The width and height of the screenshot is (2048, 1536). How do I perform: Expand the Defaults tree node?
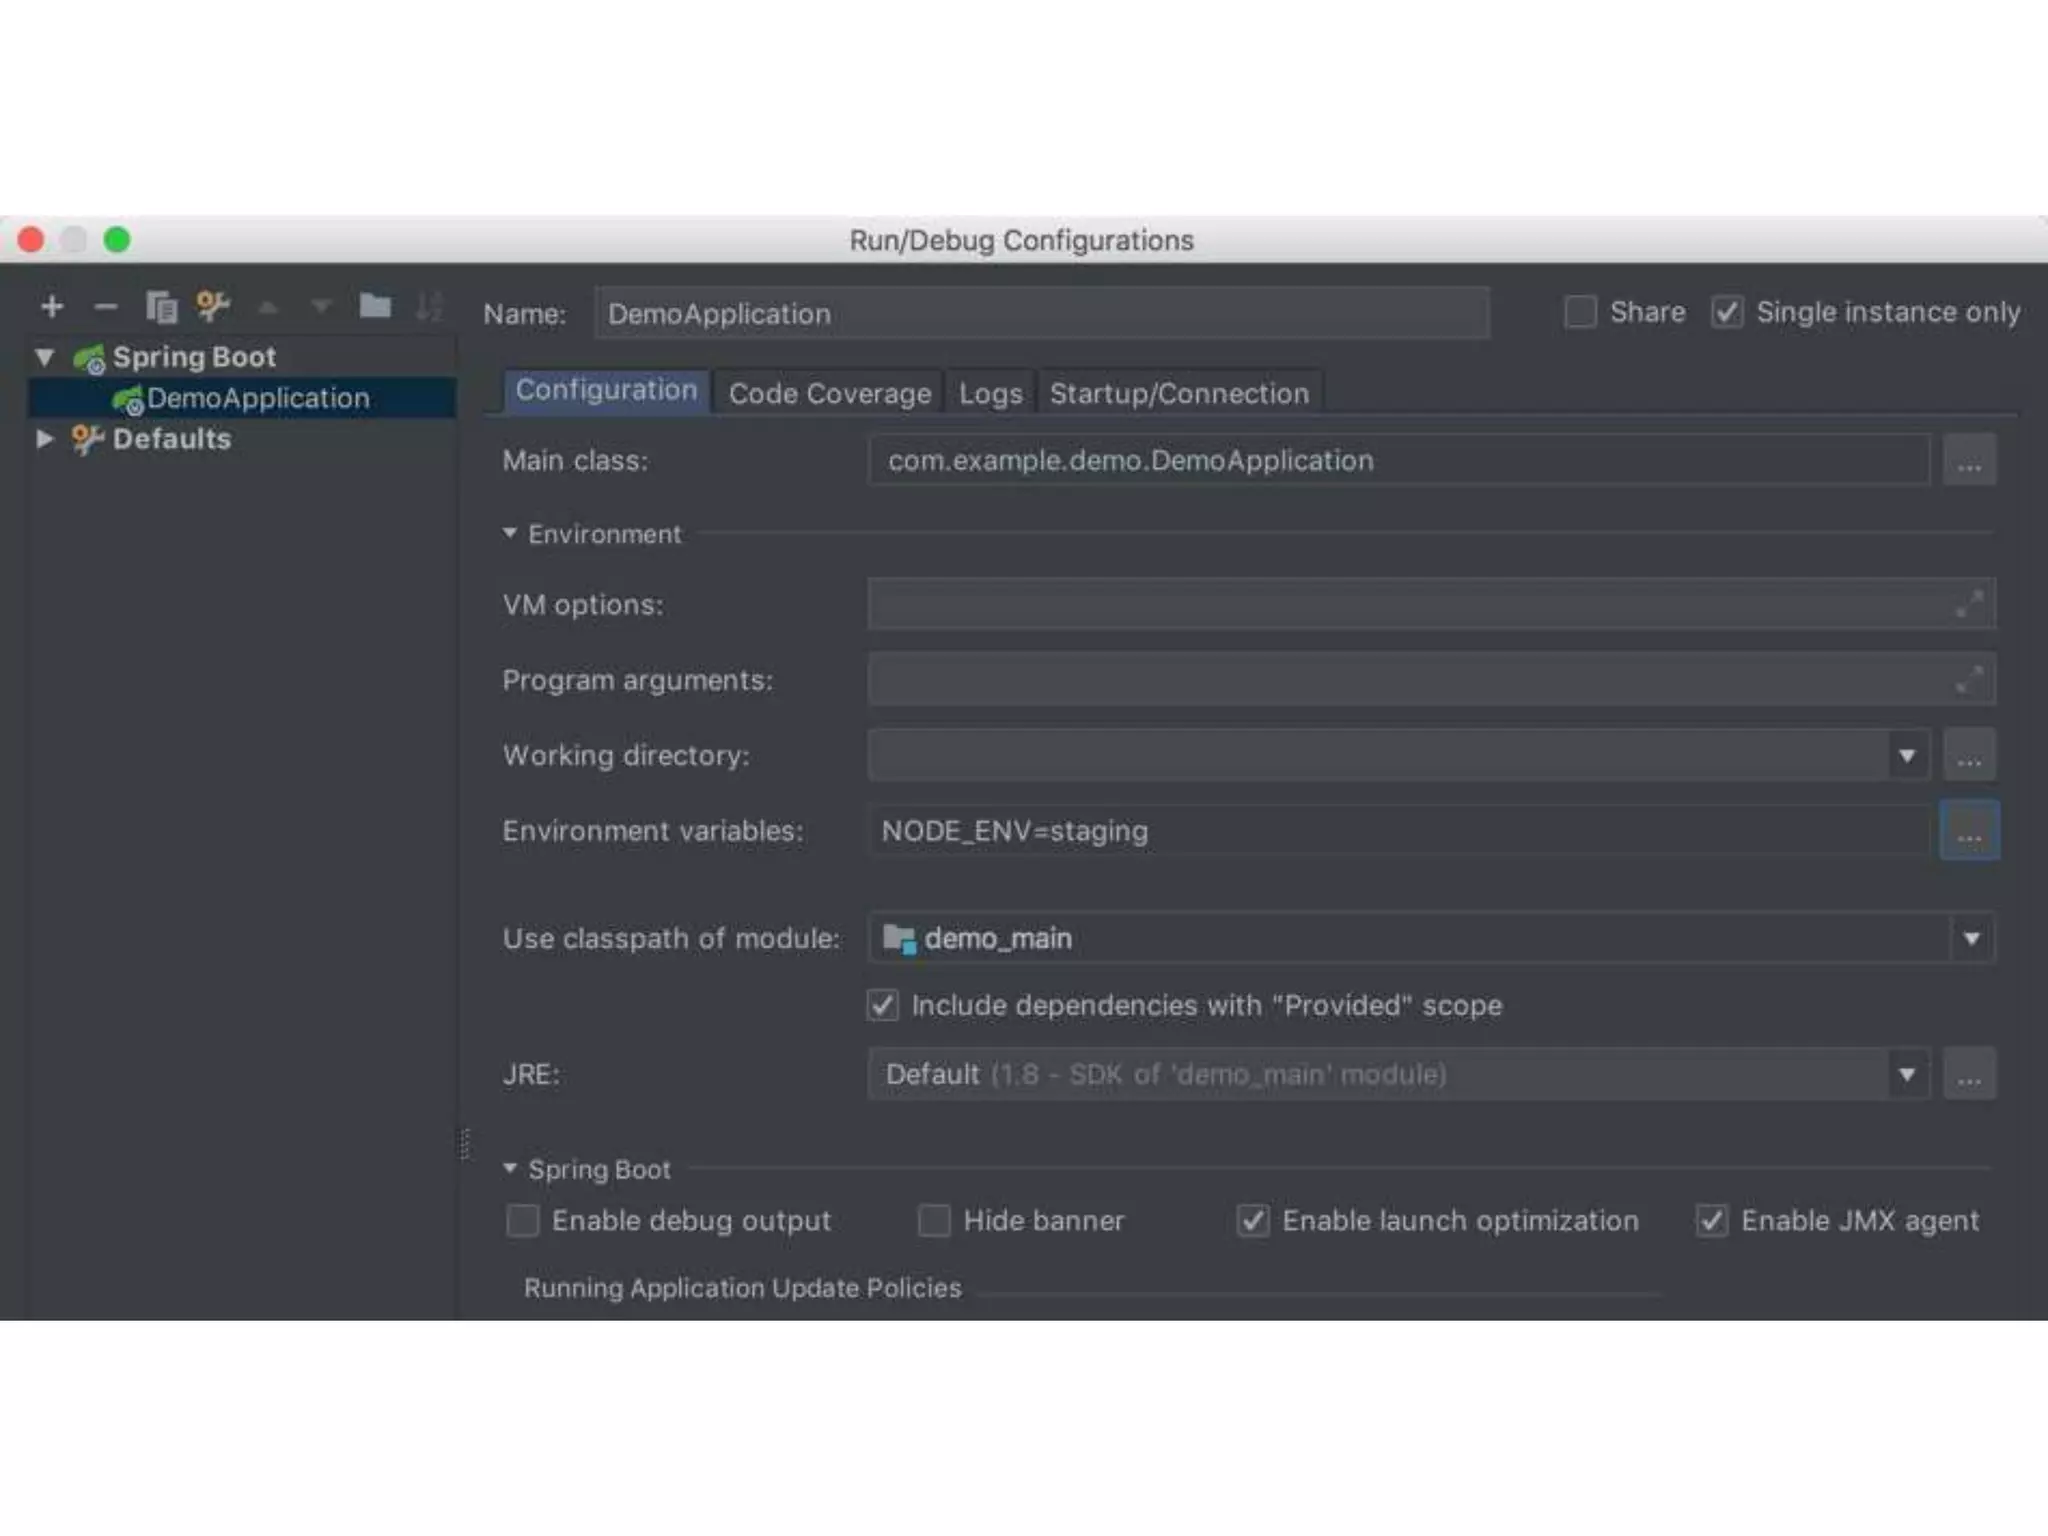click(44, 438)
